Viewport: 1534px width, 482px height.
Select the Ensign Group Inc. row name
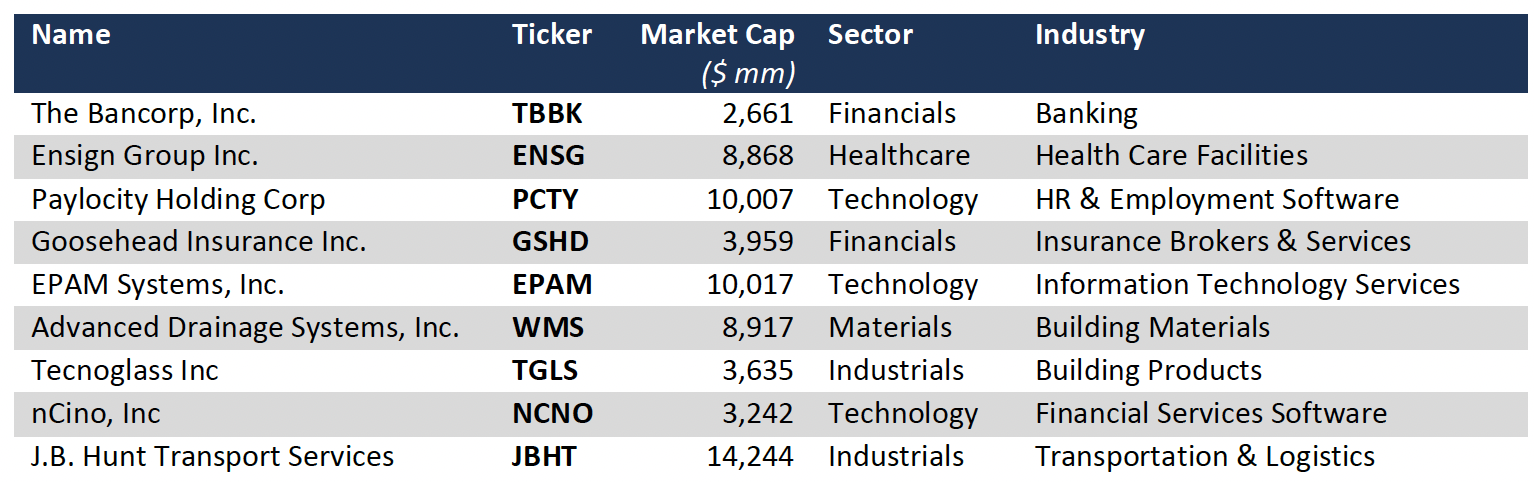pyautogui.click(x=145, y=157)
